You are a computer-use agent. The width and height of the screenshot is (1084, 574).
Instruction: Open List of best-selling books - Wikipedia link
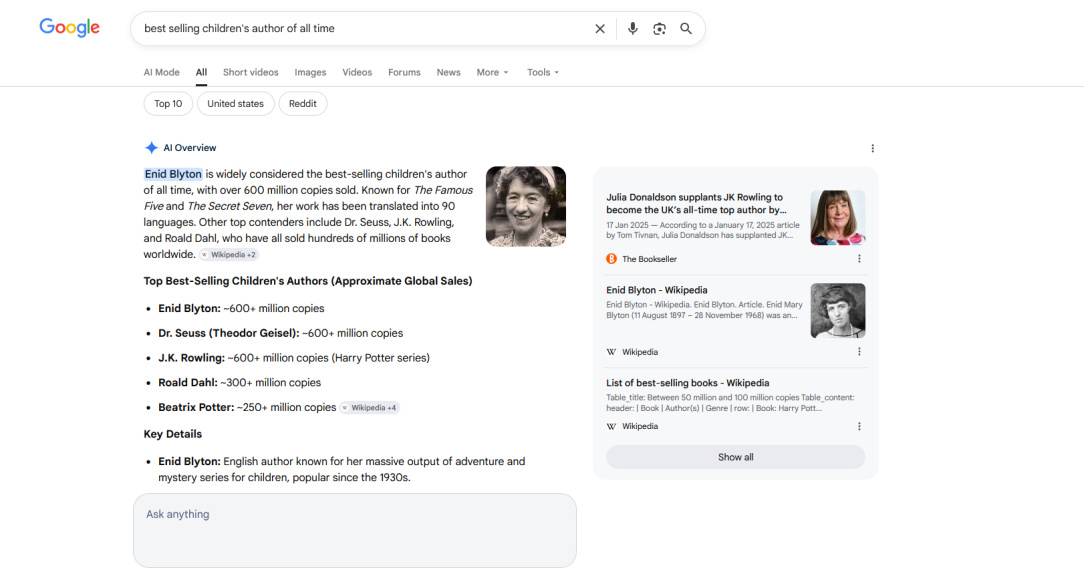pos(688,382)
